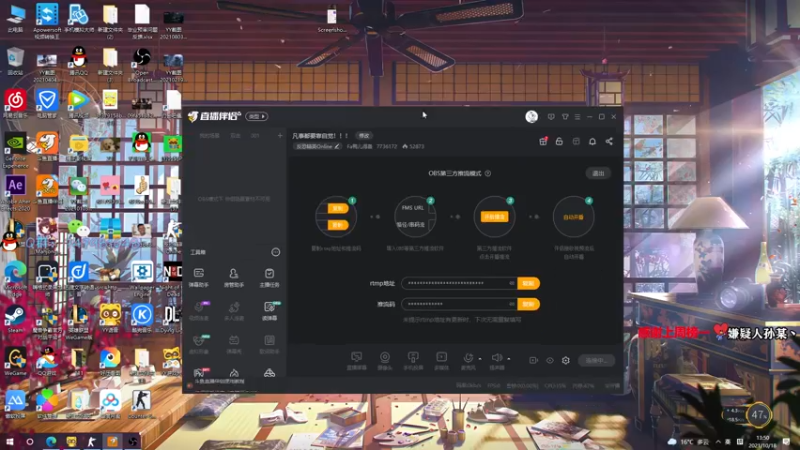Show the hidden rtmp address with eye icon
800x450 pixels.
(x=511, y=283)
